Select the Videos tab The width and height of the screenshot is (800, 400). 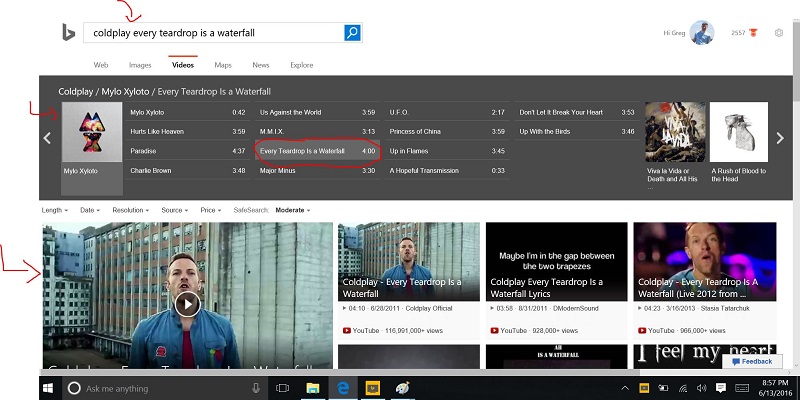183,65
